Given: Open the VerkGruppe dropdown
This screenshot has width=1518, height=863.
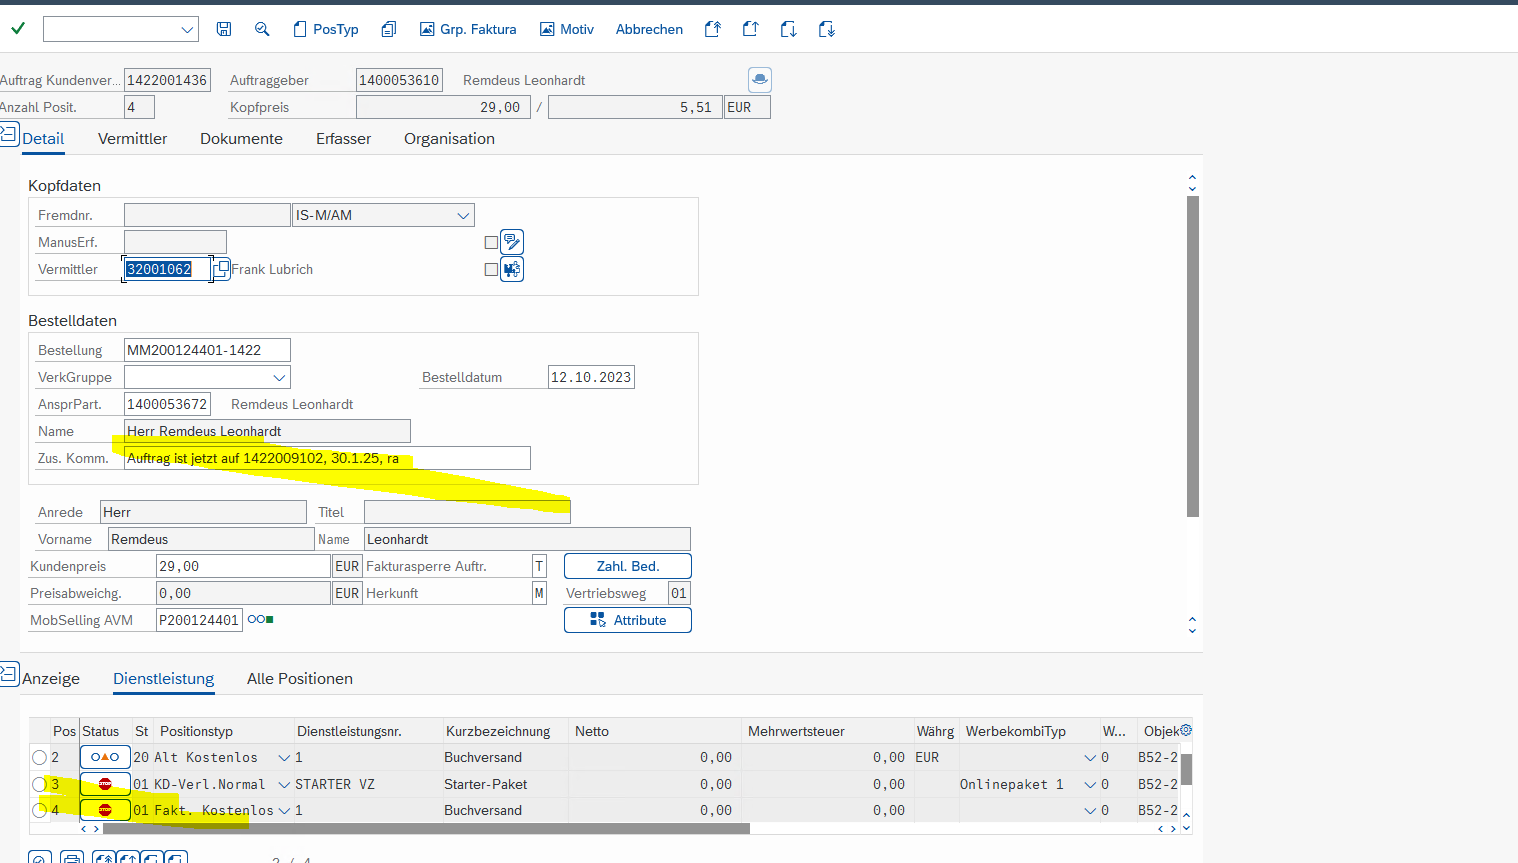Looking at the screenshot, I should [x=279, y=377].
